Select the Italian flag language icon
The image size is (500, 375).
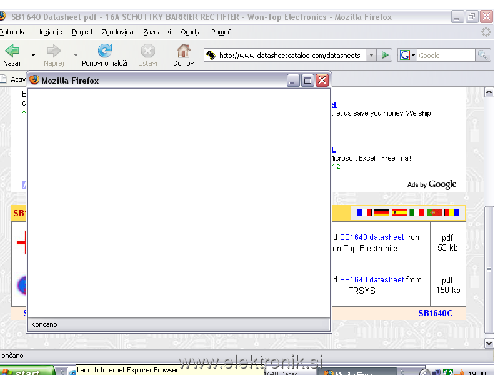(x=417, y=212)
